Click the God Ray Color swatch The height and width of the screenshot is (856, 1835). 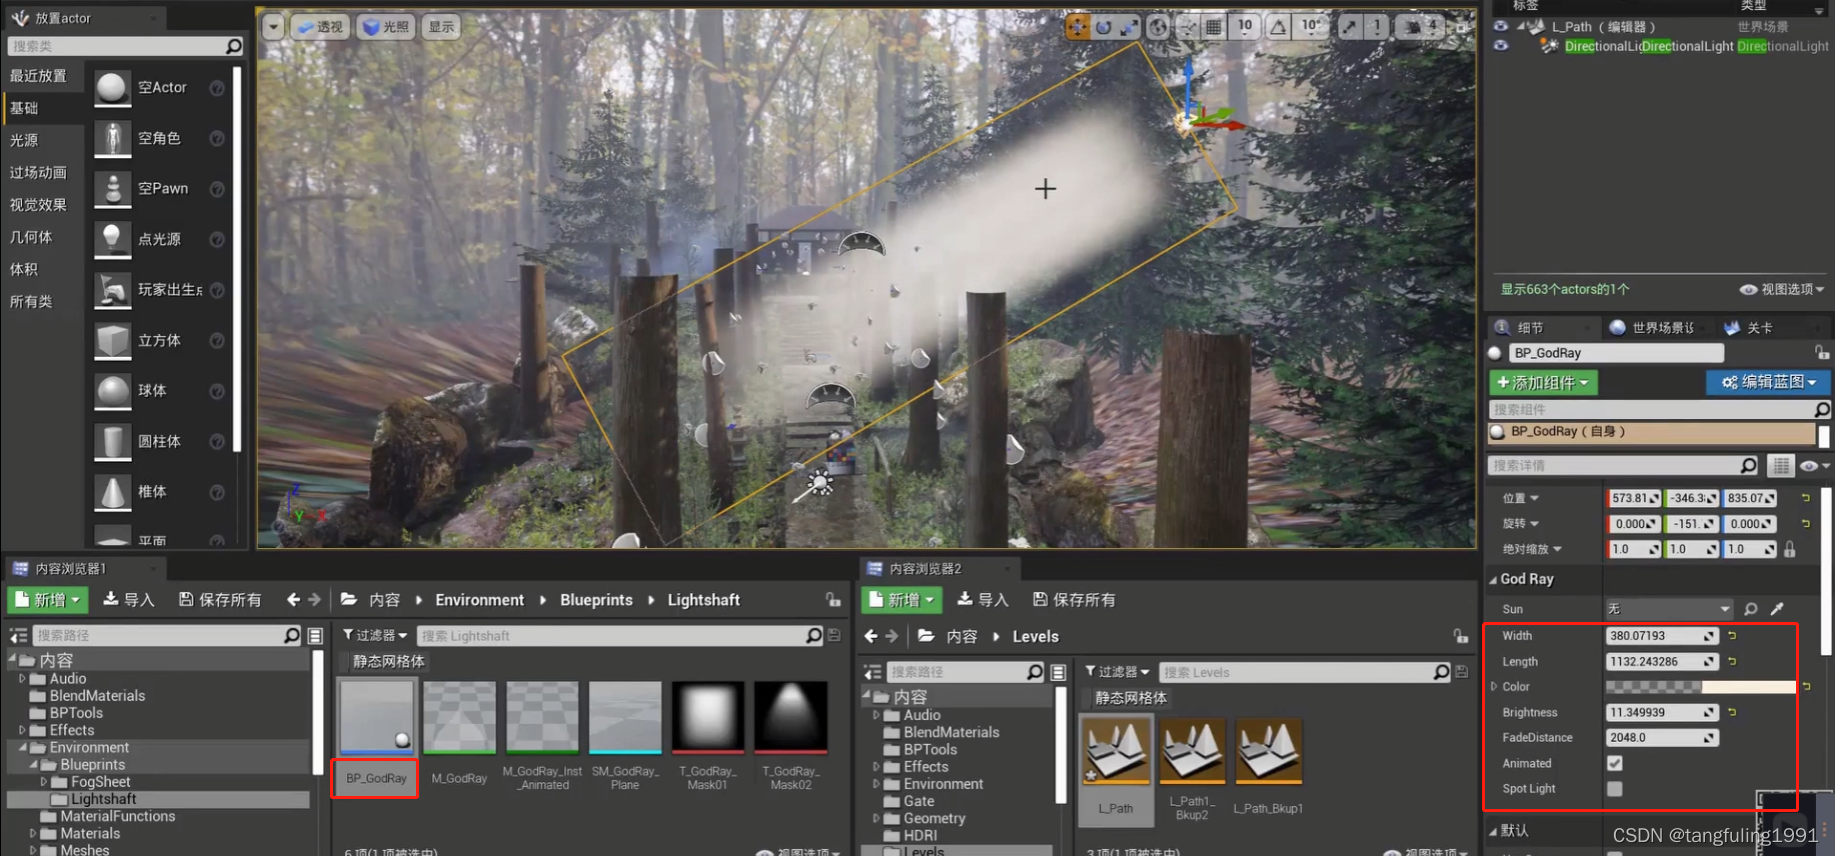click(1700, 687)
